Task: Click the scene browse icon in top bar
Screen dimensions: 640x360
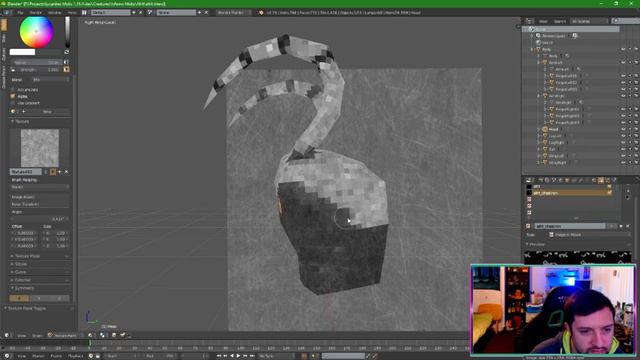Action: pos(150,13)
